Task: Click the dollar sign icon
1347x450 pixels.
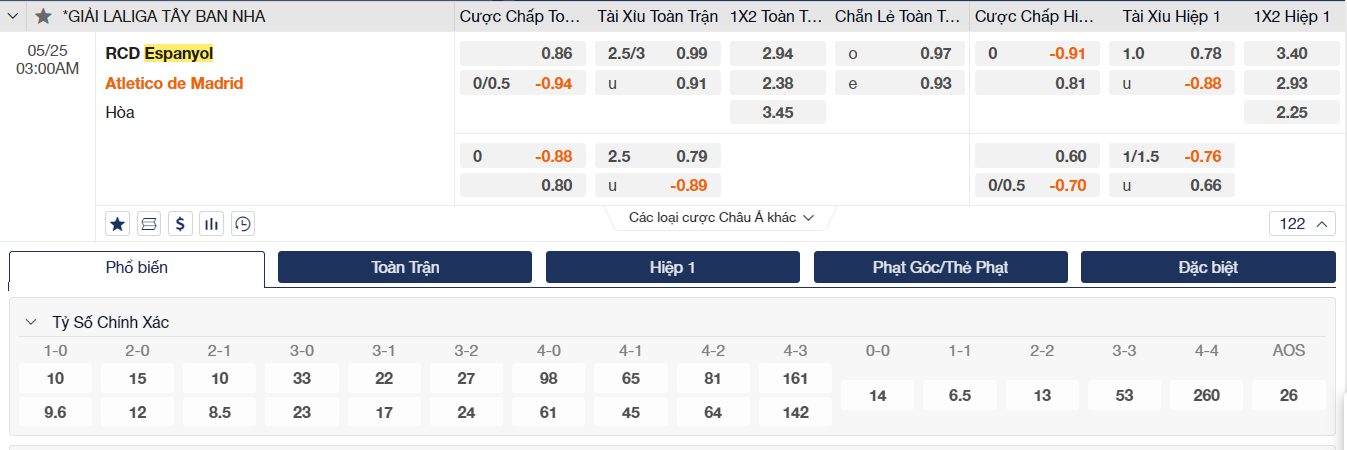Action: pos(180,223)
